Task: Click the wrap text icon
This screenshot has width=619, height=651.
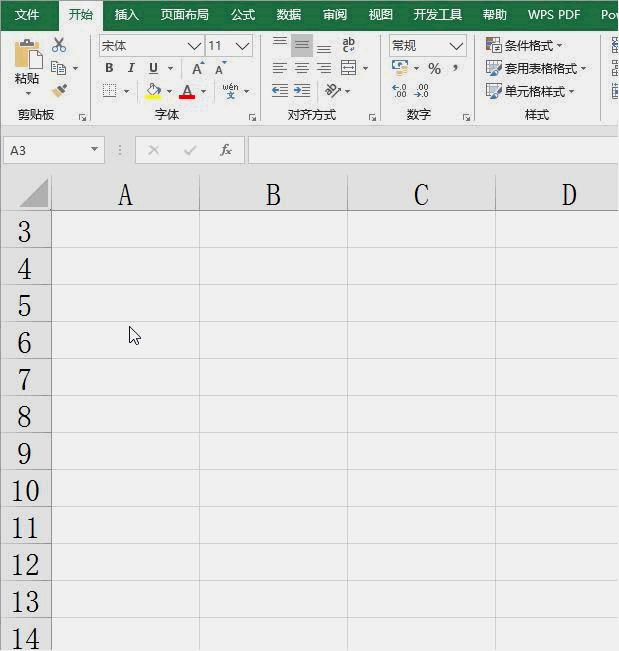Action: pos(348,45)
